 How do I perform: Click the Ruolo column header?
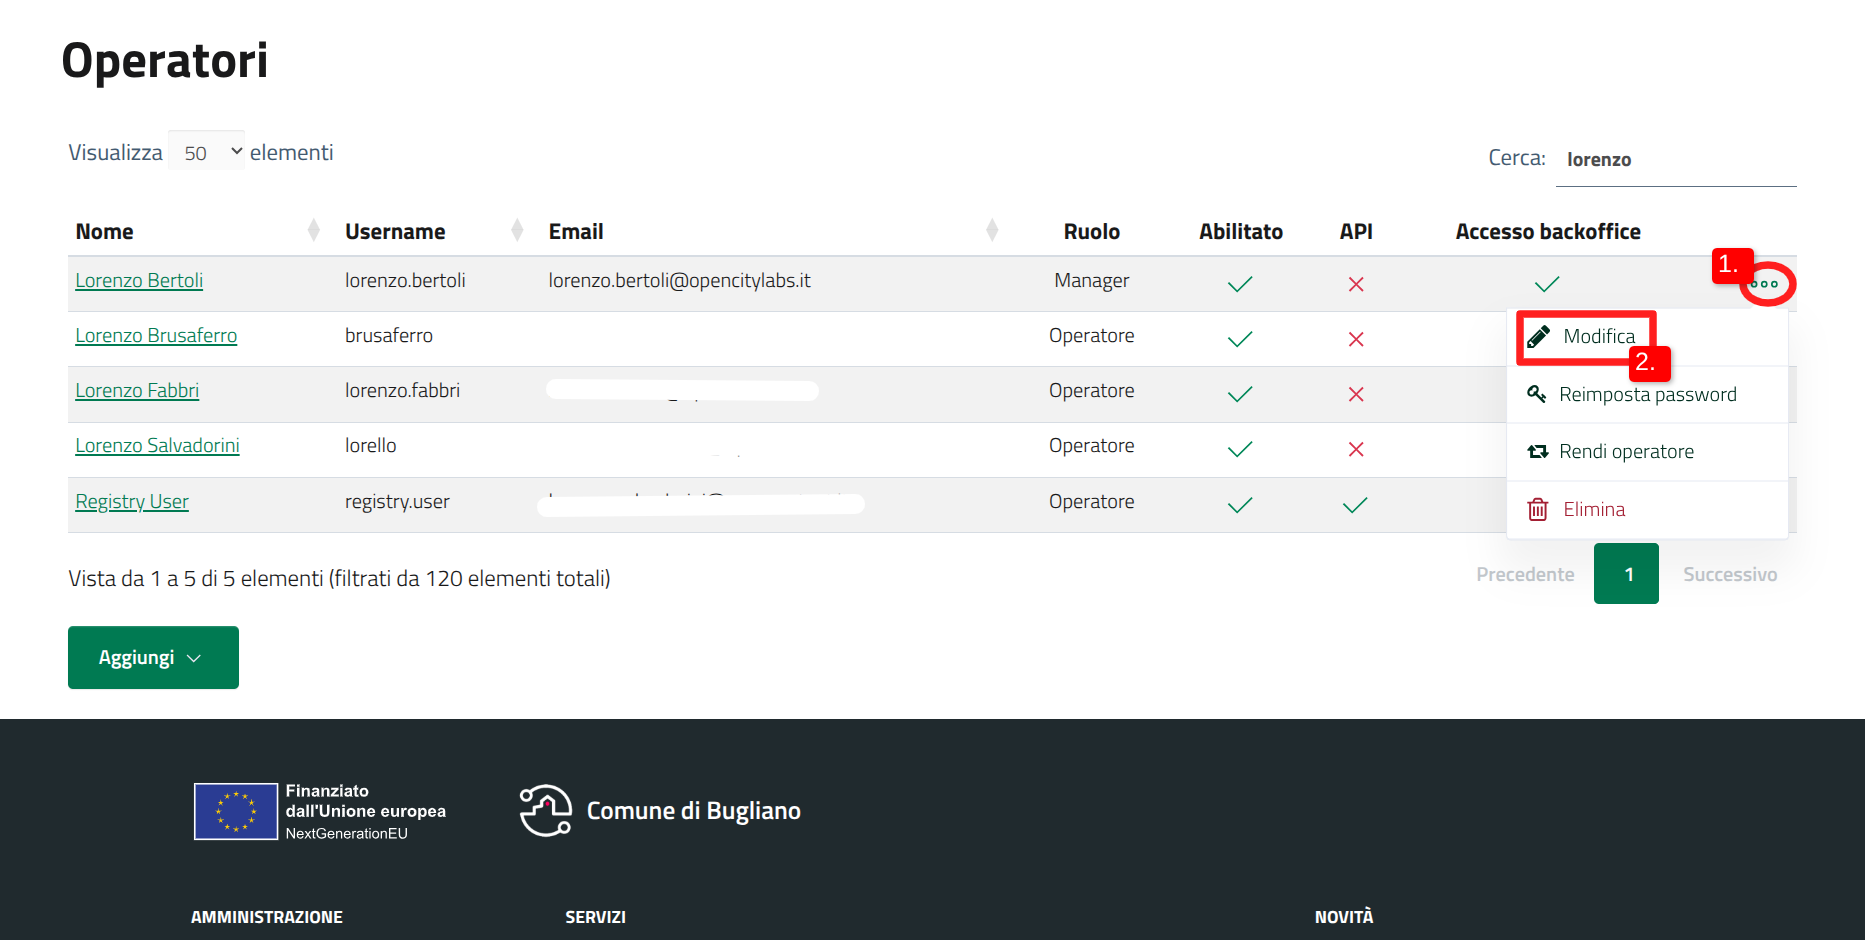coord(1091,231)
